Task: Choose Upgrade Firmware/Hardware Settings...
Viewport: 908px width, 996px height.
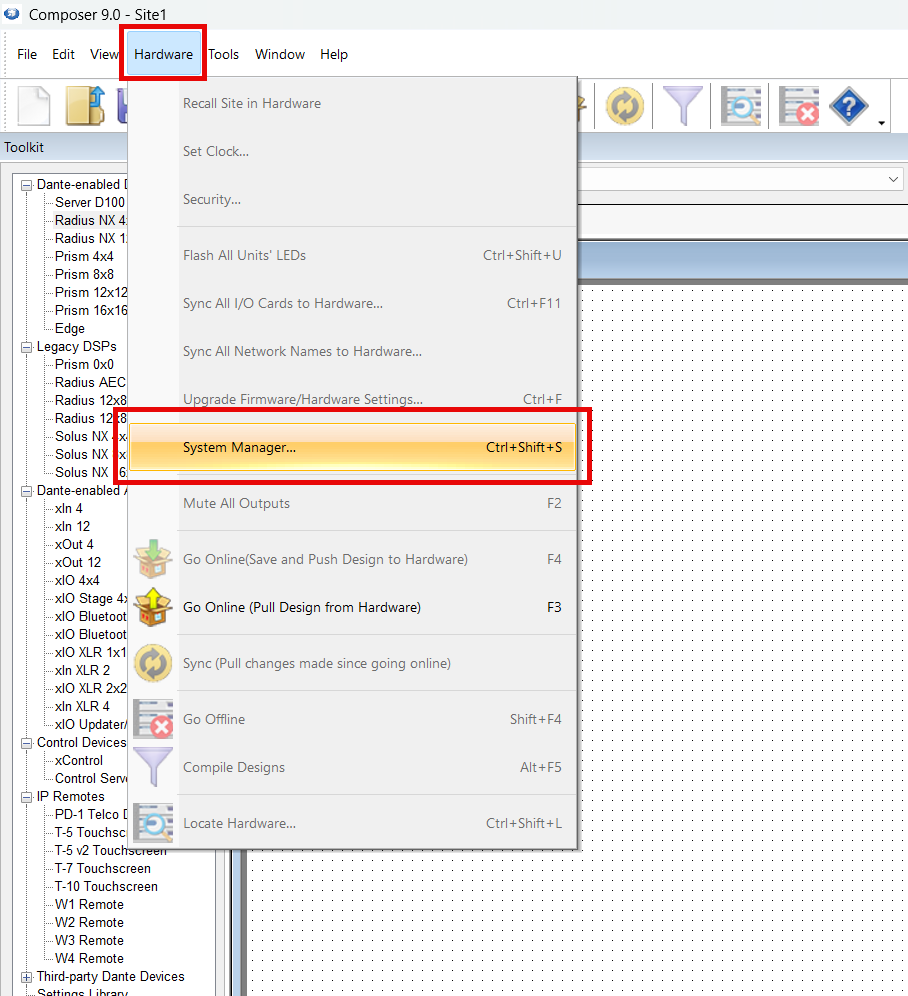Action: click(x=353, y=400)
